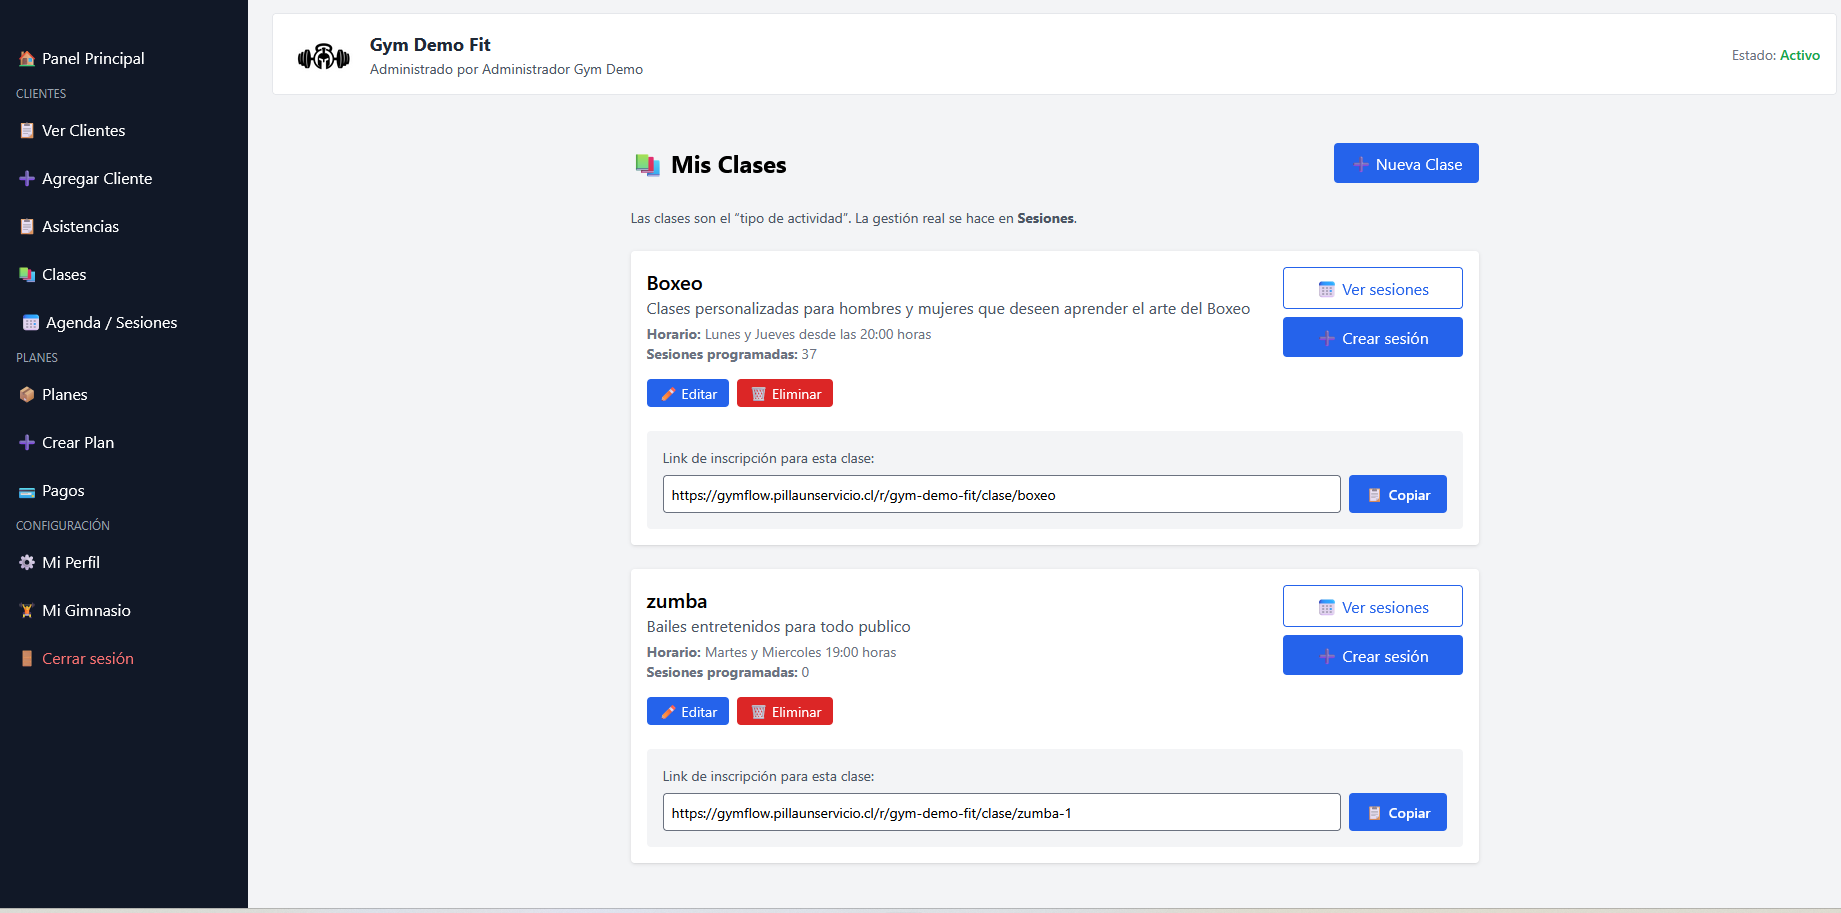Screen dimensions: 1841x913
Task: Create a session for zumba
Action: (1372, 655)
